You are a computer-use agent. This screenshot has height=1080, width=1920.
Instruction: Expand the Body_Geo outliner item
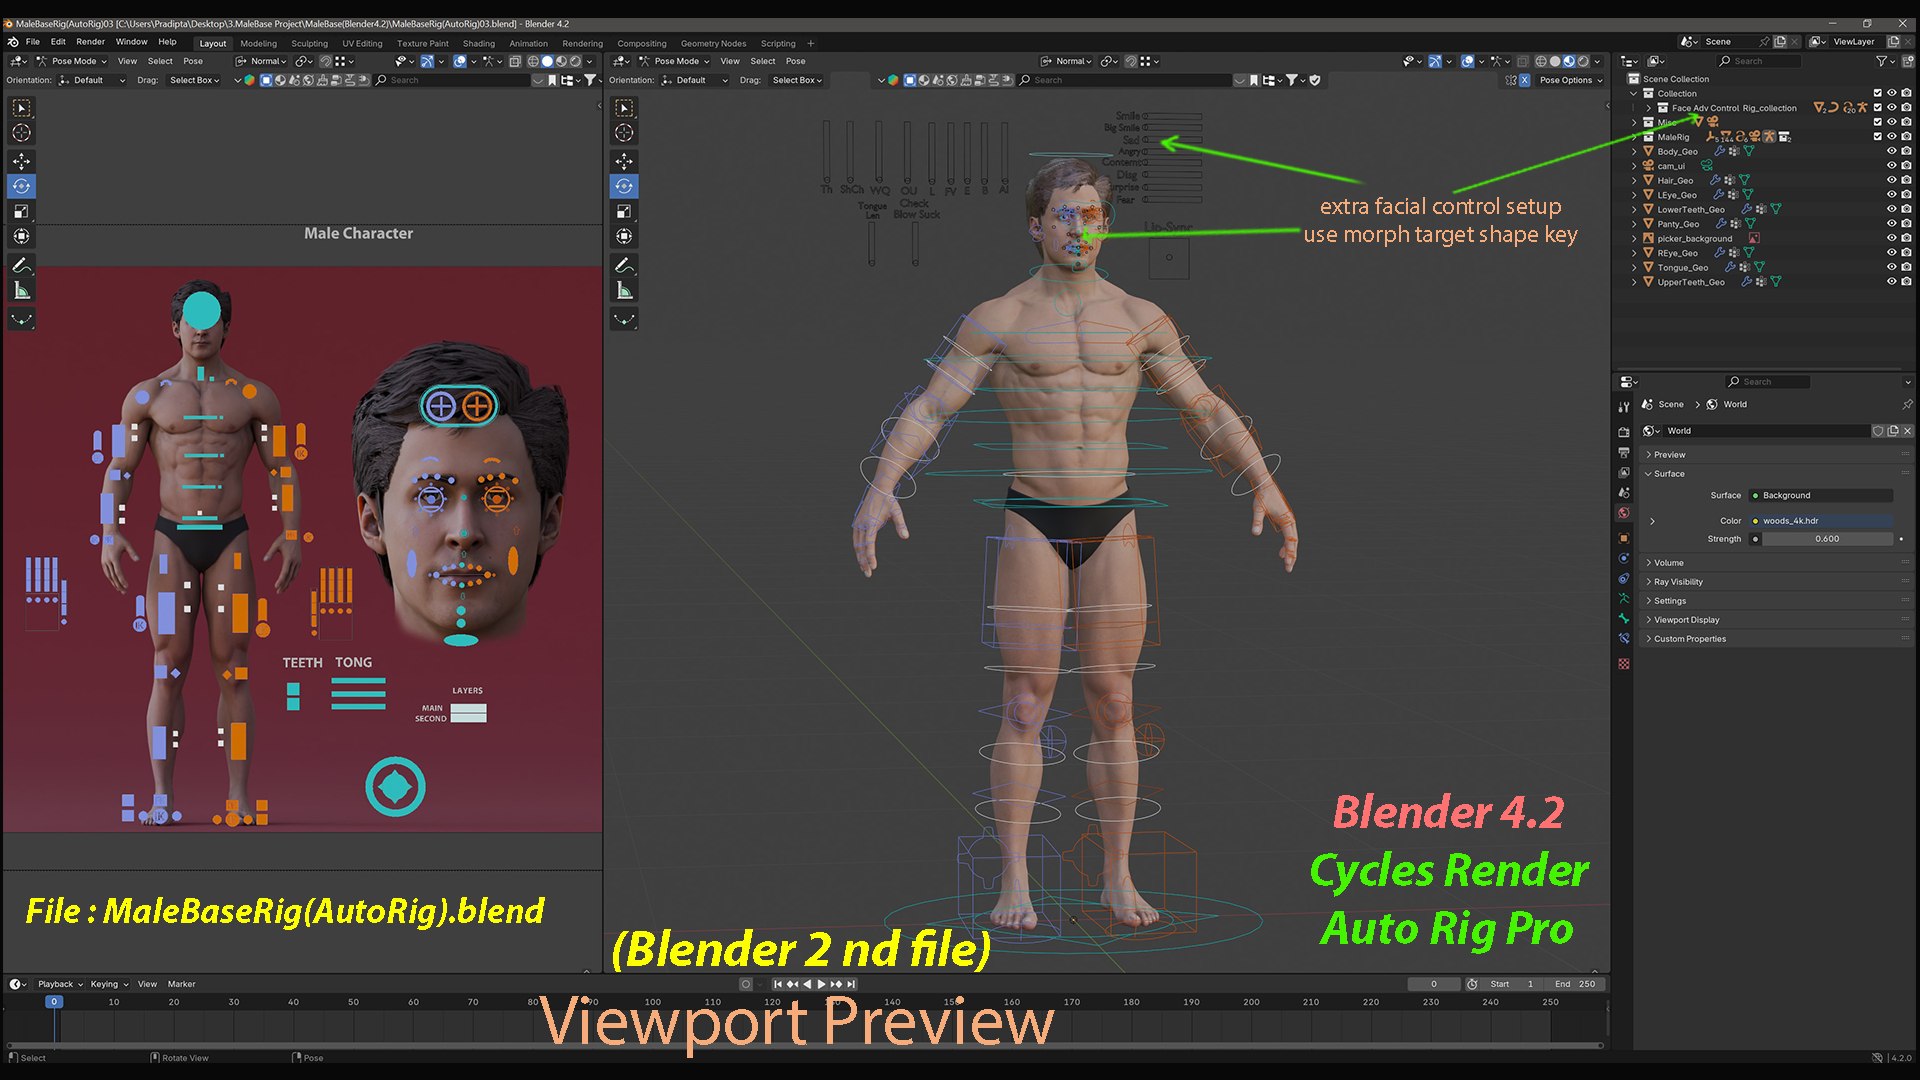1635,152
